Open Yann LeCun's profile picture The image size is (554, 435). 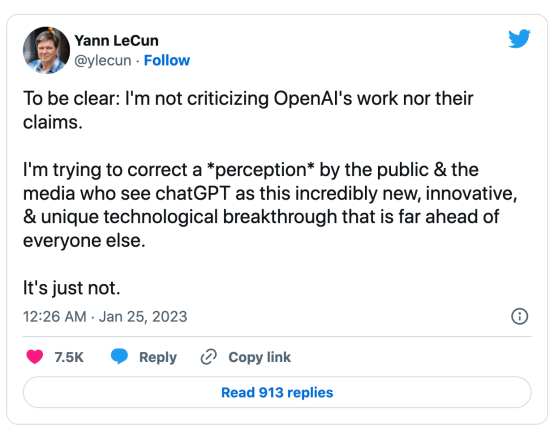[x=46, y=50]
